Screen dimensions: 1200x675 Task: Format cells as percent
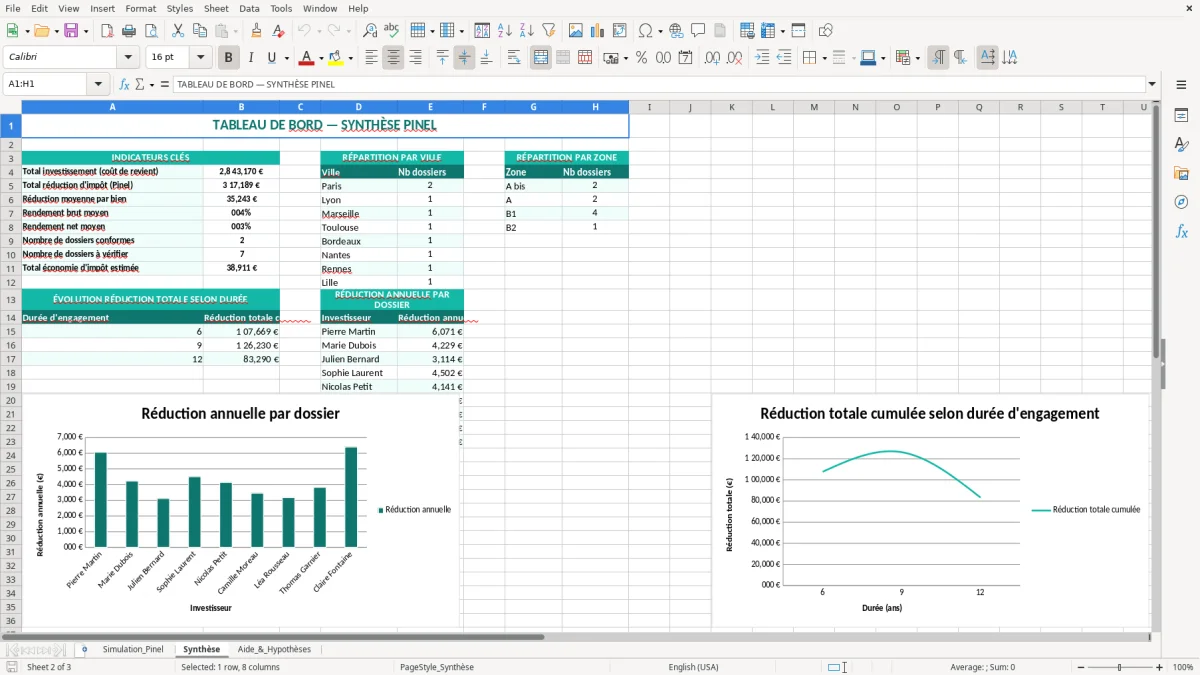pyautogui.click(x=641, y=58)
